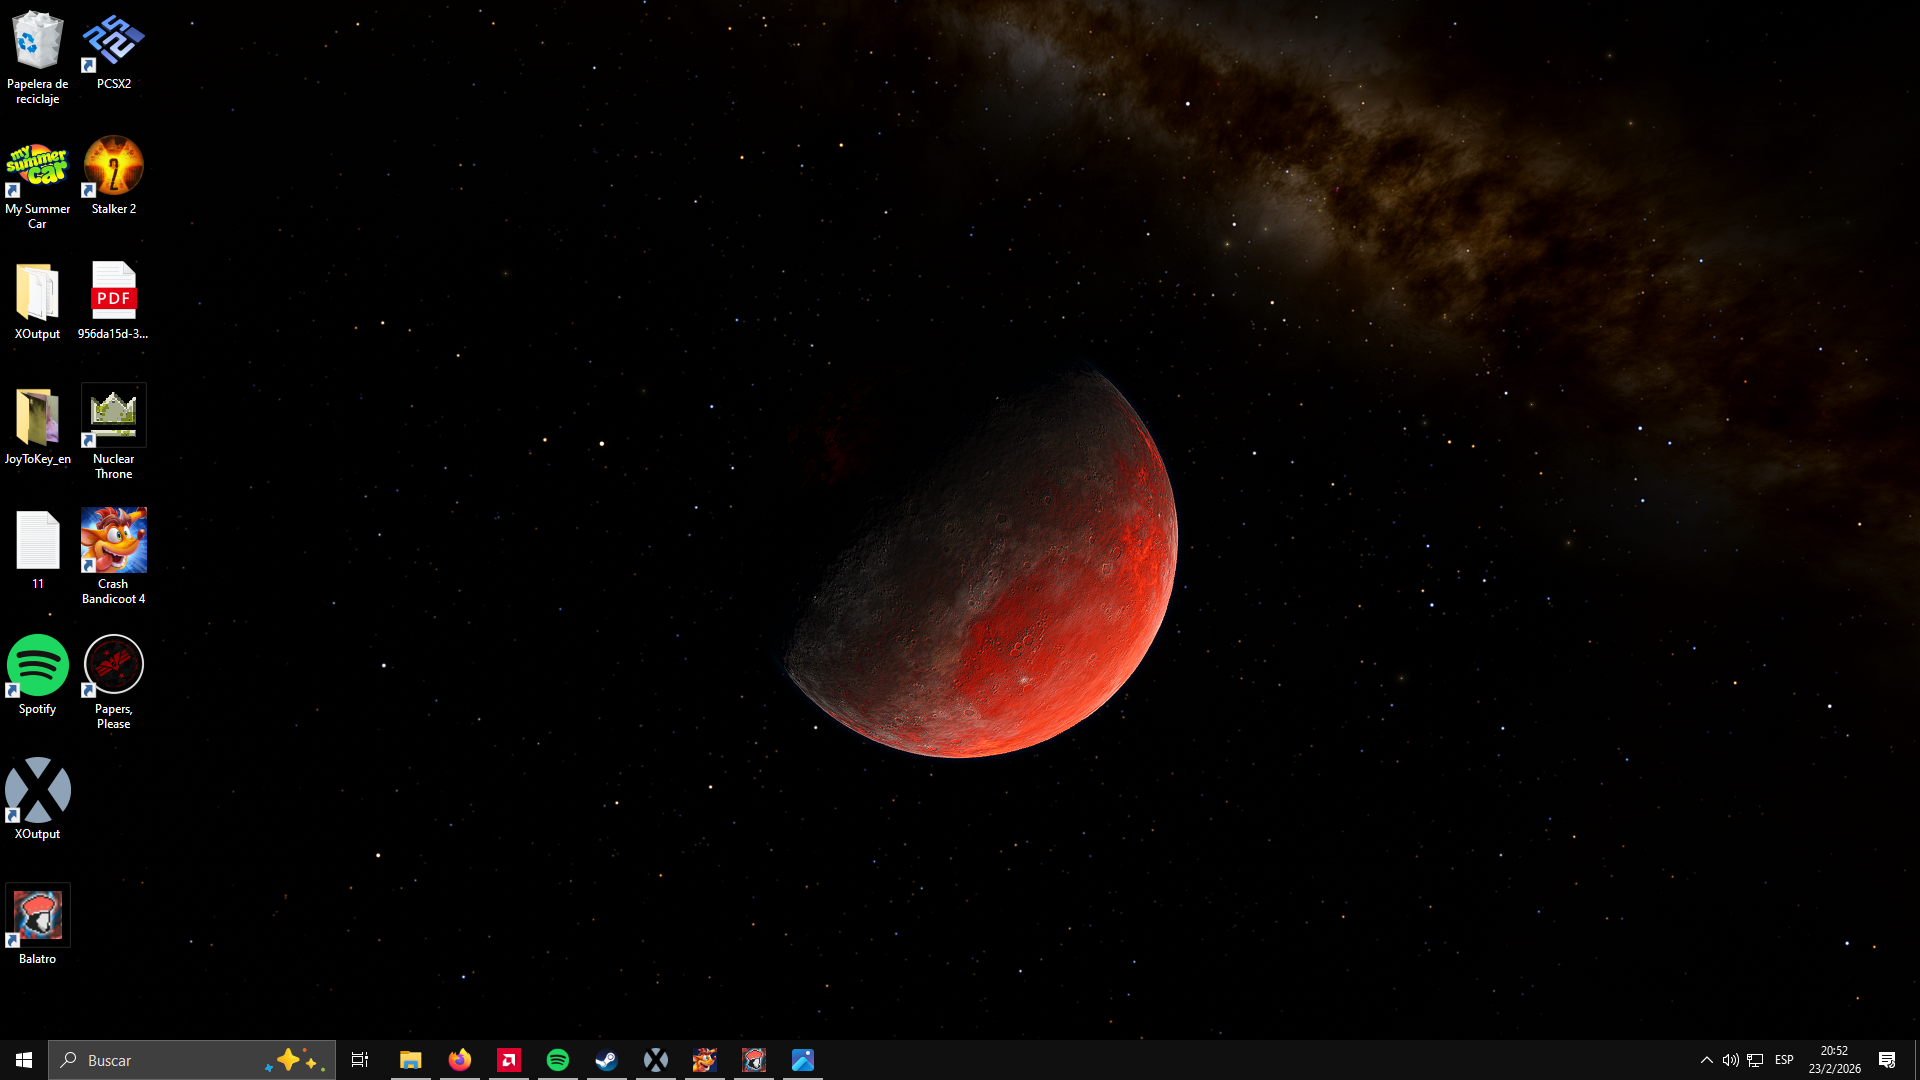Open Steam from the taskbar
This screenshot has width=1920, height=1080.
coord(606,1060)
